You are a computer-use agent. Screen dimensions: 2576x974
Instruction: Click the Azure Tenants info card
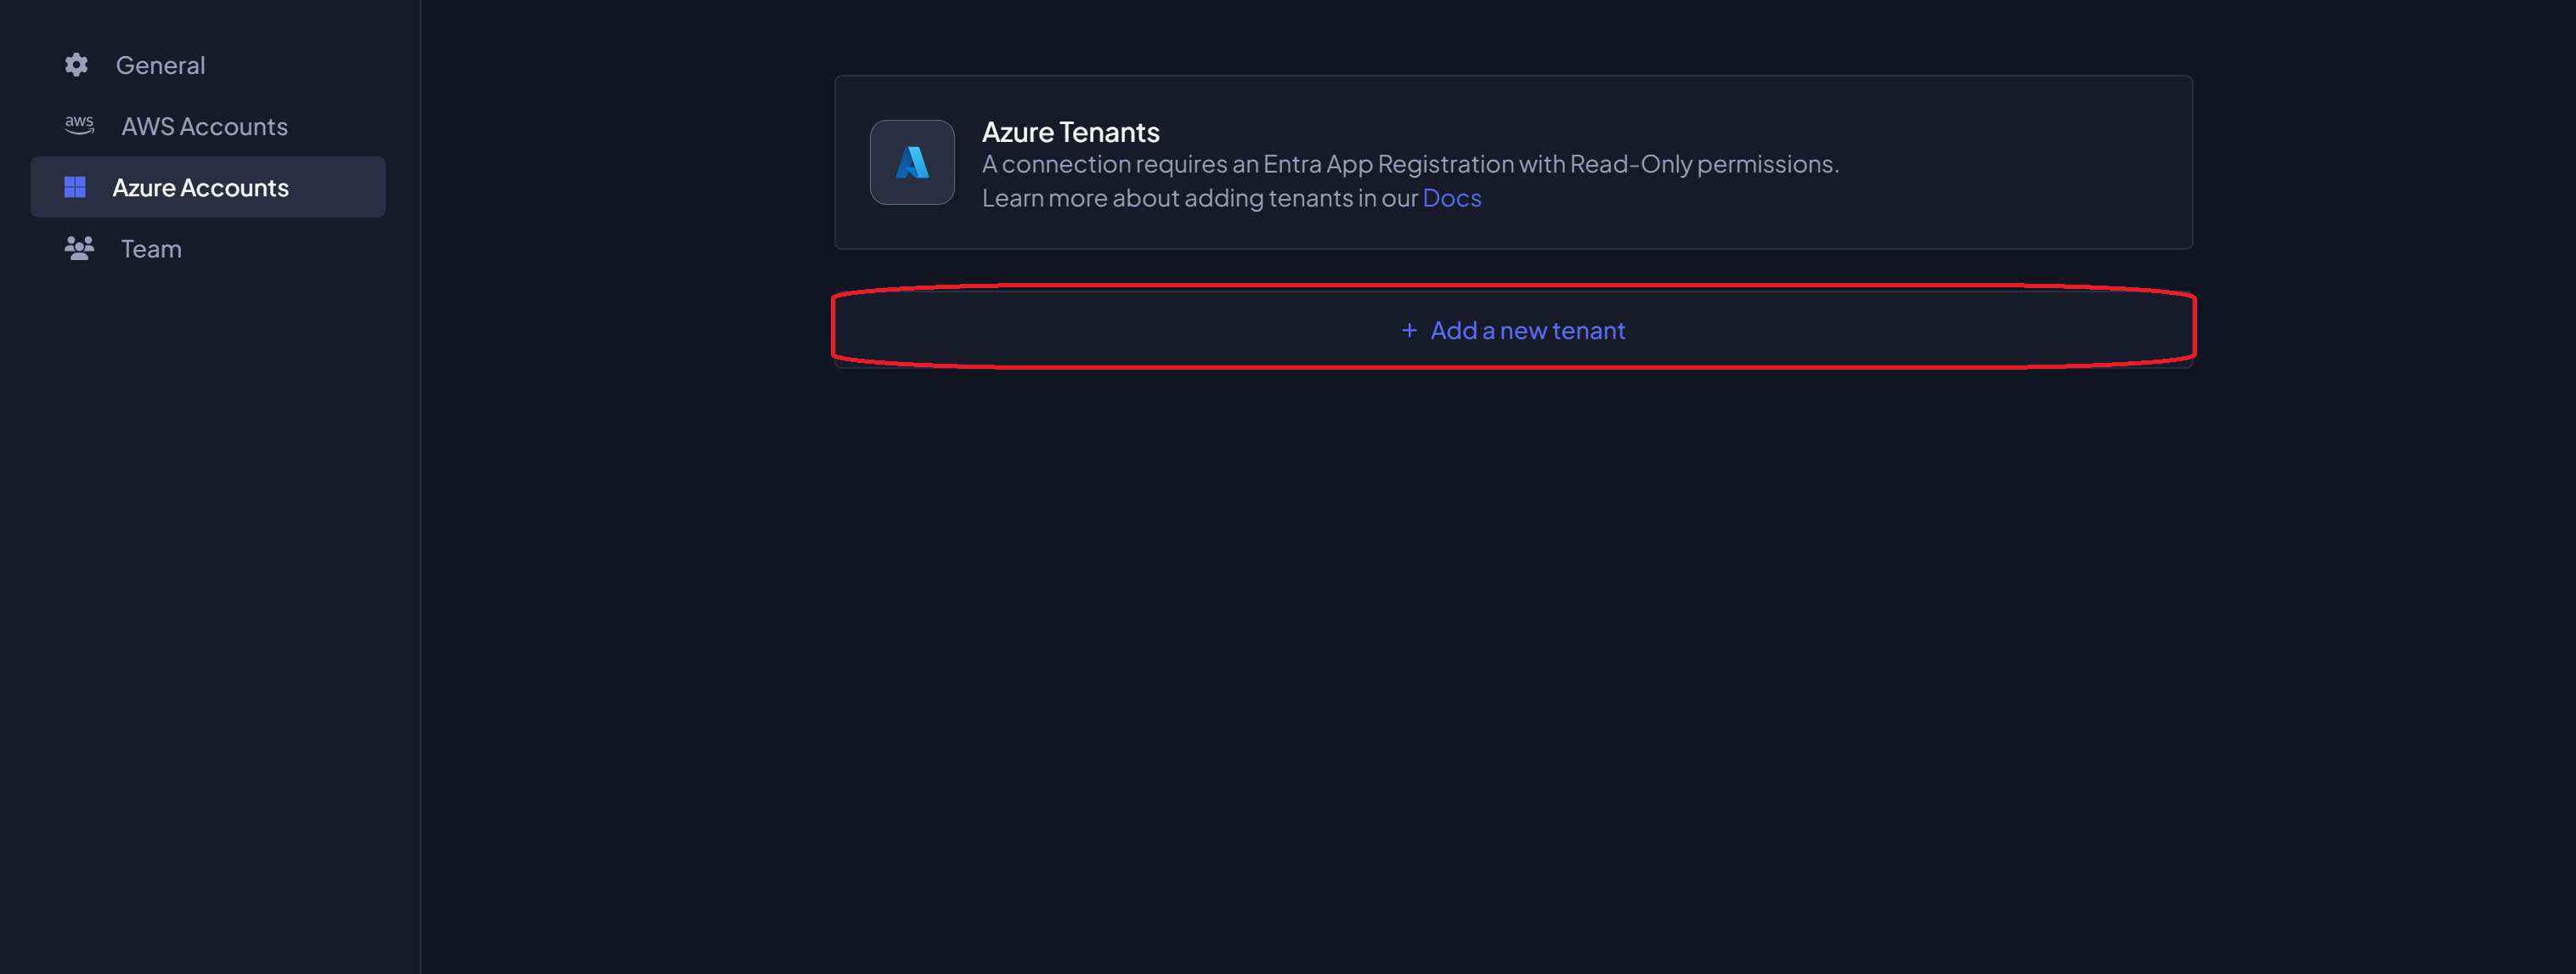coord(1513,162)
